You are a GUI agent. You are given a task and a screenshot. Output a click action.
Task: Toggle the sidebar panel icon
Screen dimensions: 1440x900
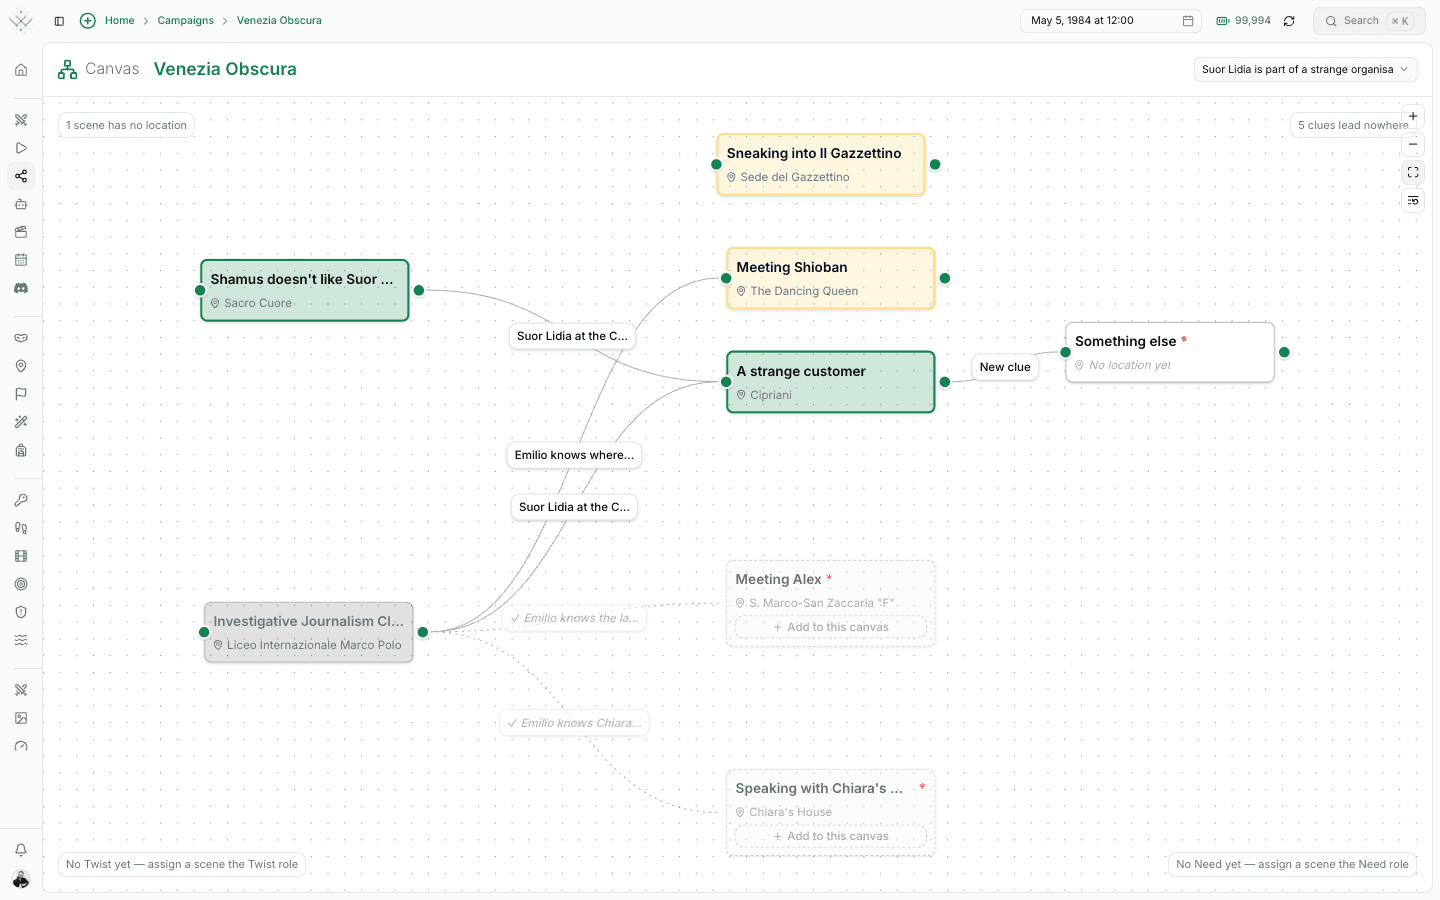59,21
